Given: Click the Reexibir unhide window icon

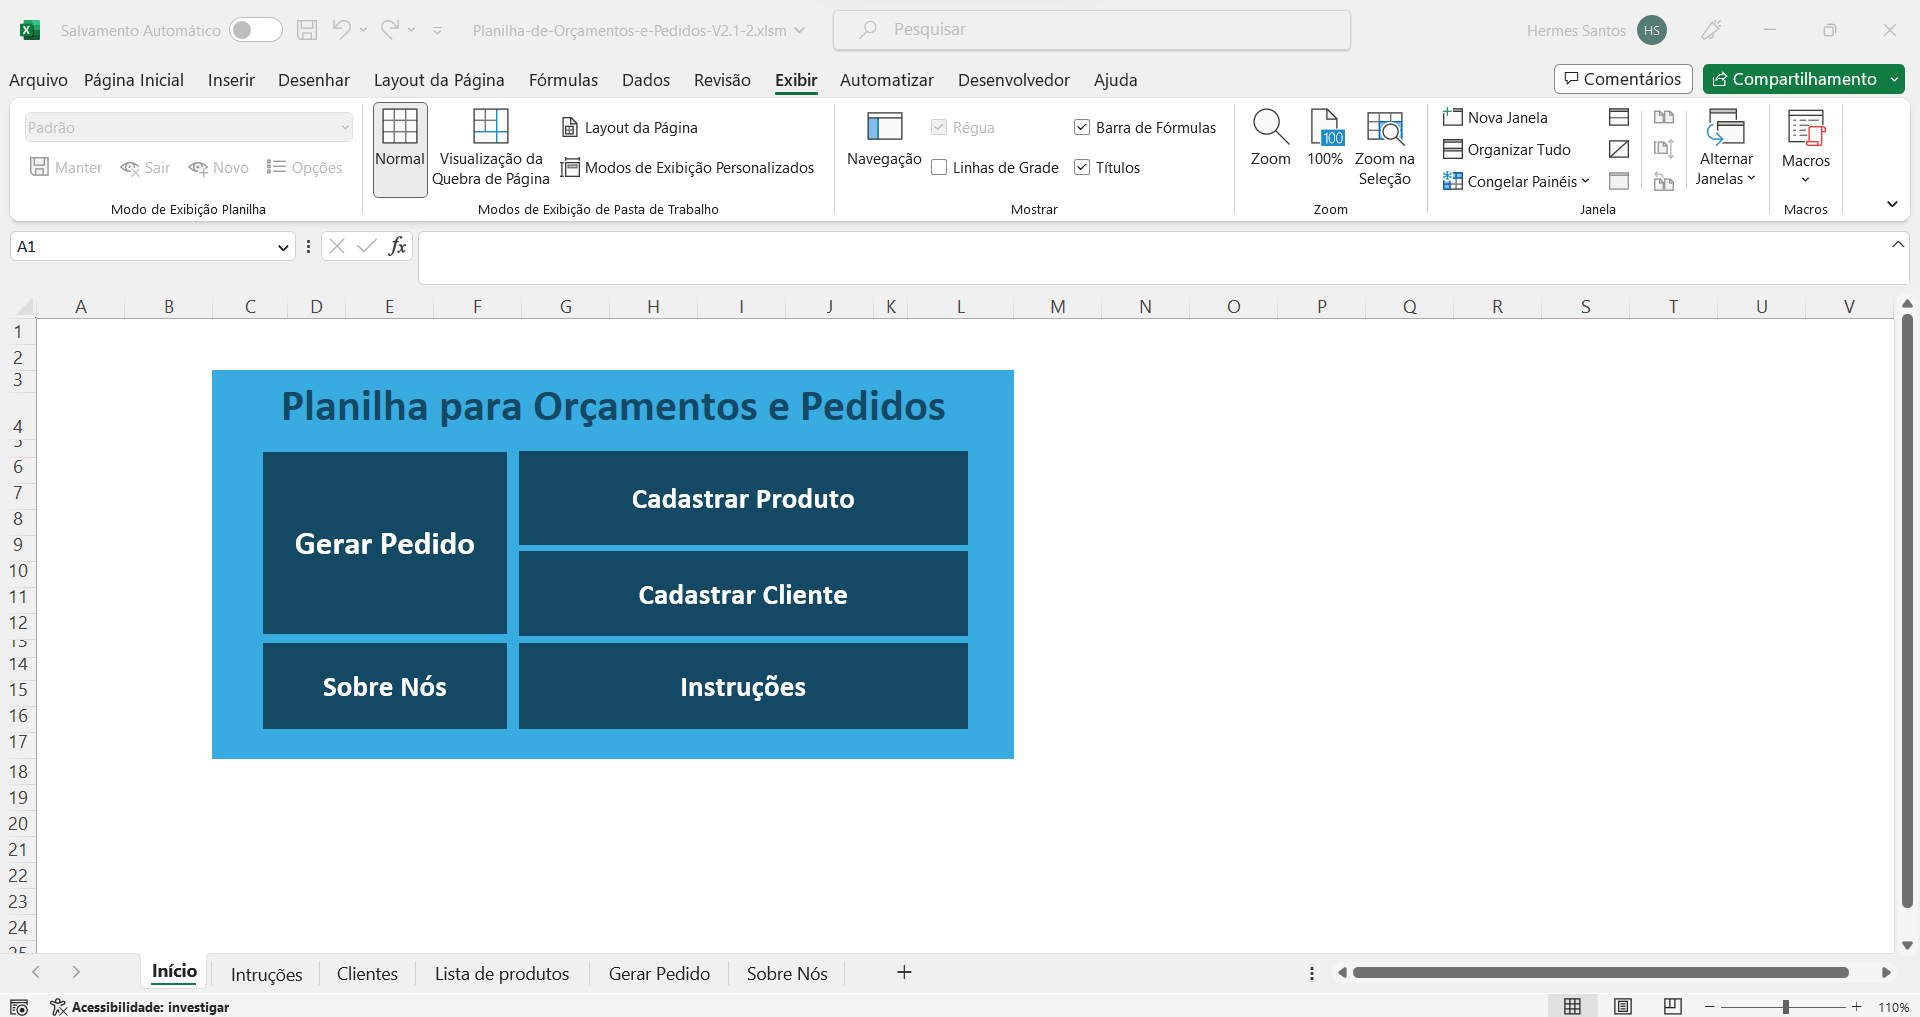Looking at the screenshot, I should 1619,181.
